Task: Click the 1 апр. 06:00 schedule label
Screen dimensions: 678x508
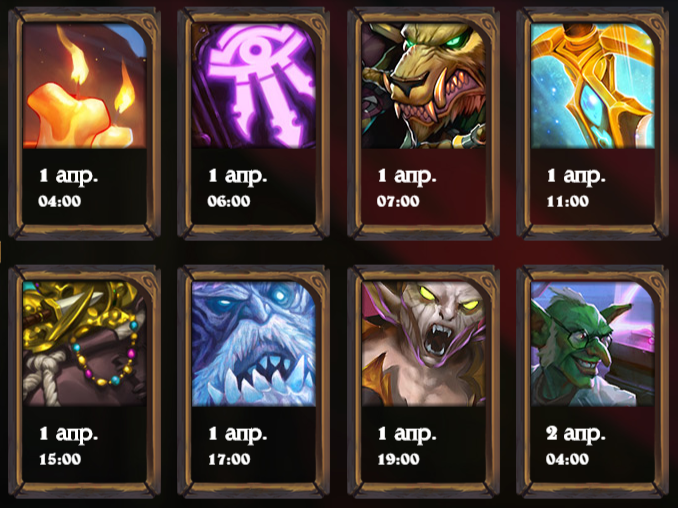Action: point(237,187)
